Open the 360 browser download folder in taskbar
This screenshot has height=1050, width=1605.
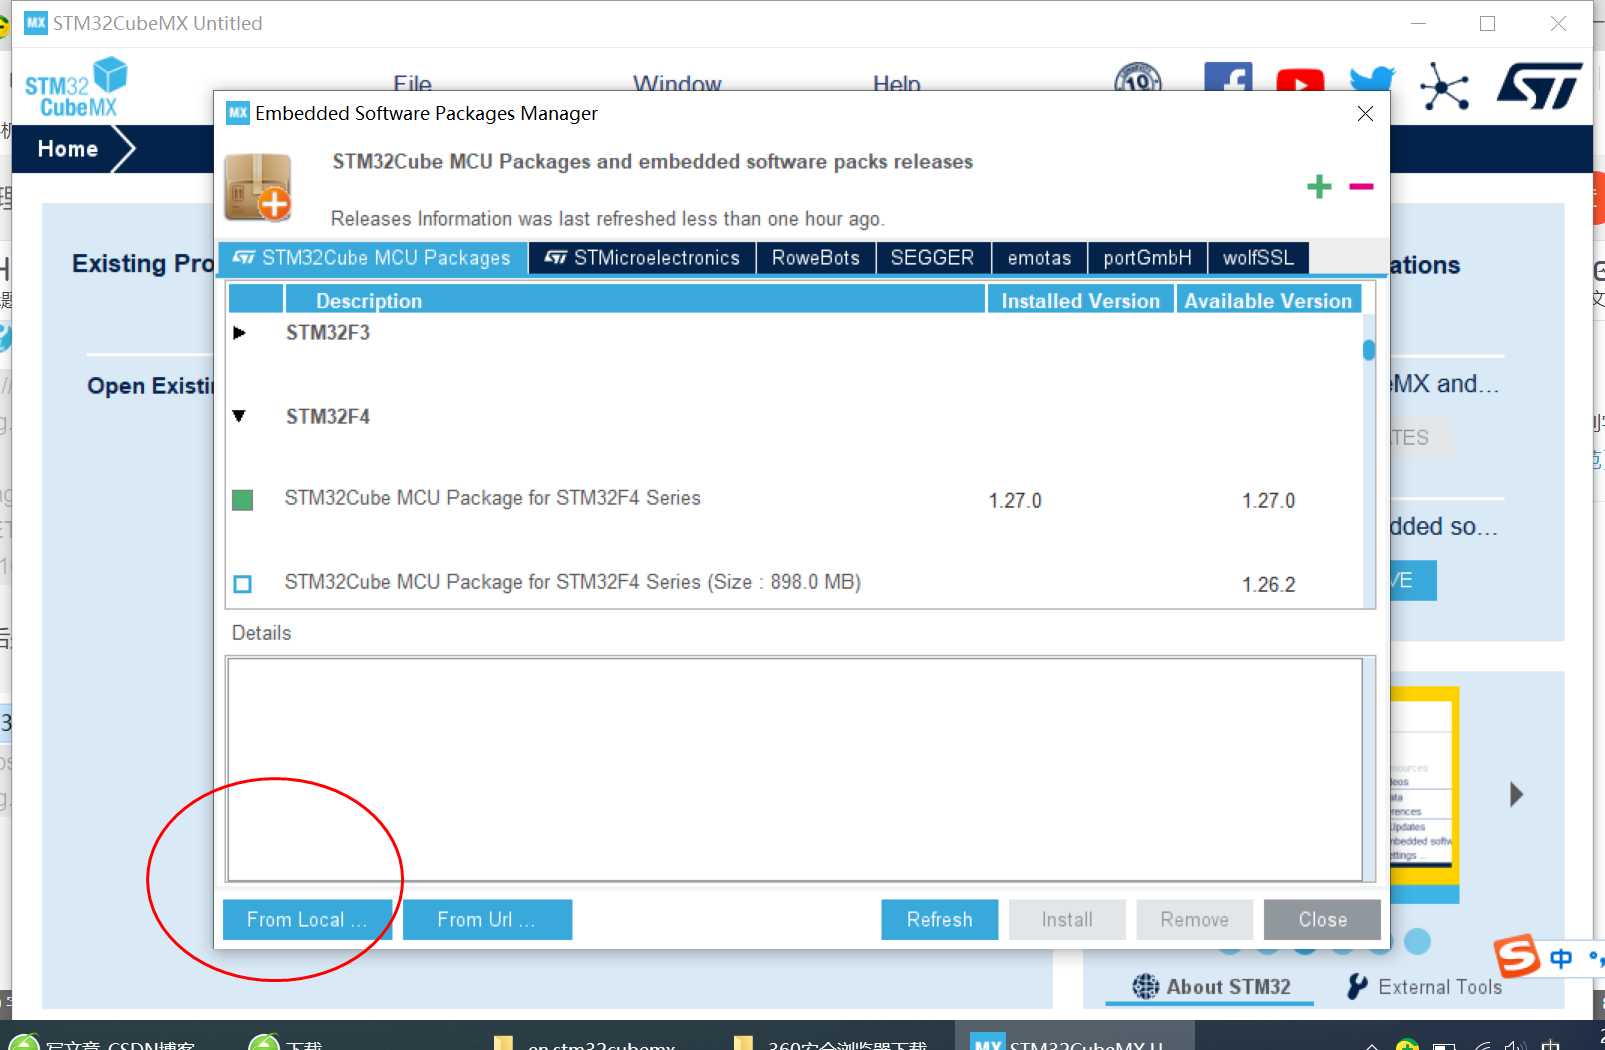coord(830,1041)
